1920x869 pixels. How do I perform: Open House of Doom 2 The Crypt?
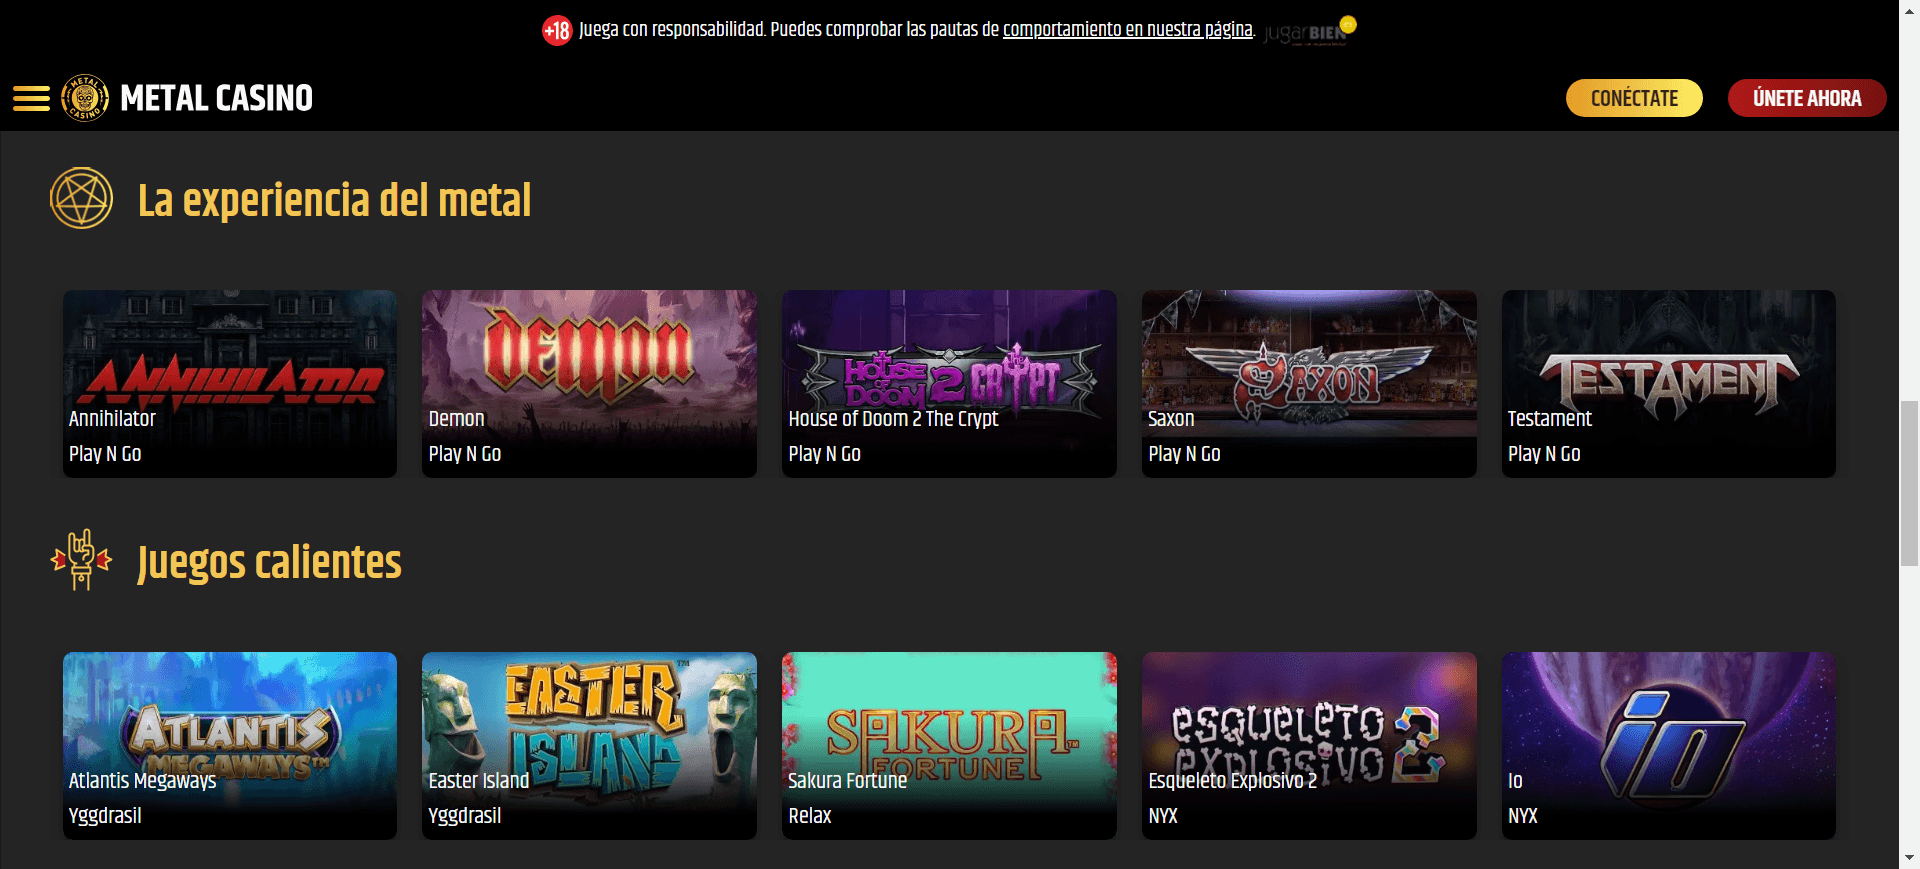point(949,383)
